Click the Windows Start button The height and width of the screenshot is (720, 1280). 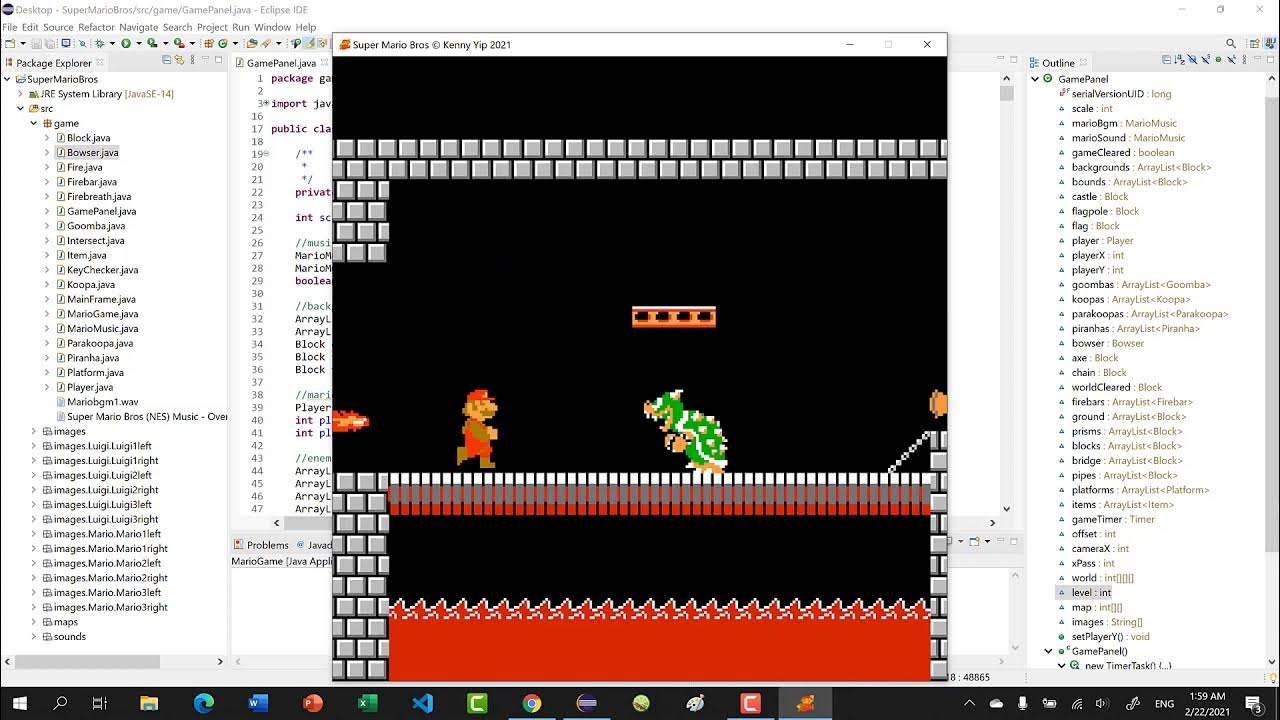(19, 704)
